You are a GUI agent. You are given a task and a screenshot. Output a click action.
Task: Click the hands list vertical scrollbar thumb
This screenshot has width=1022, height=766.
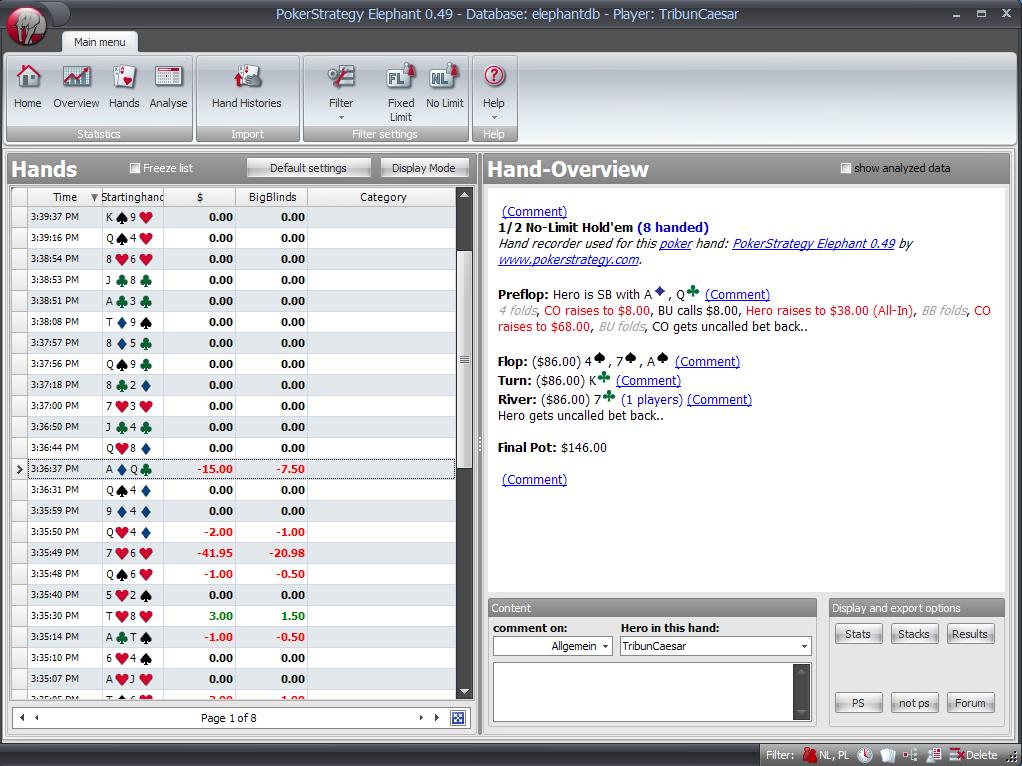coord(464,359)
